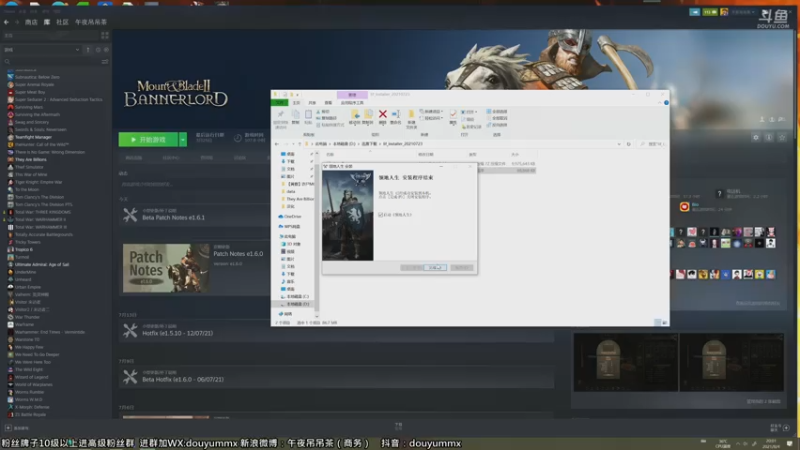Open 本地磁盘 (C:) in Explorer sidebar
Viewport: 800px width, 450px height.
click(x=296, y=296)
